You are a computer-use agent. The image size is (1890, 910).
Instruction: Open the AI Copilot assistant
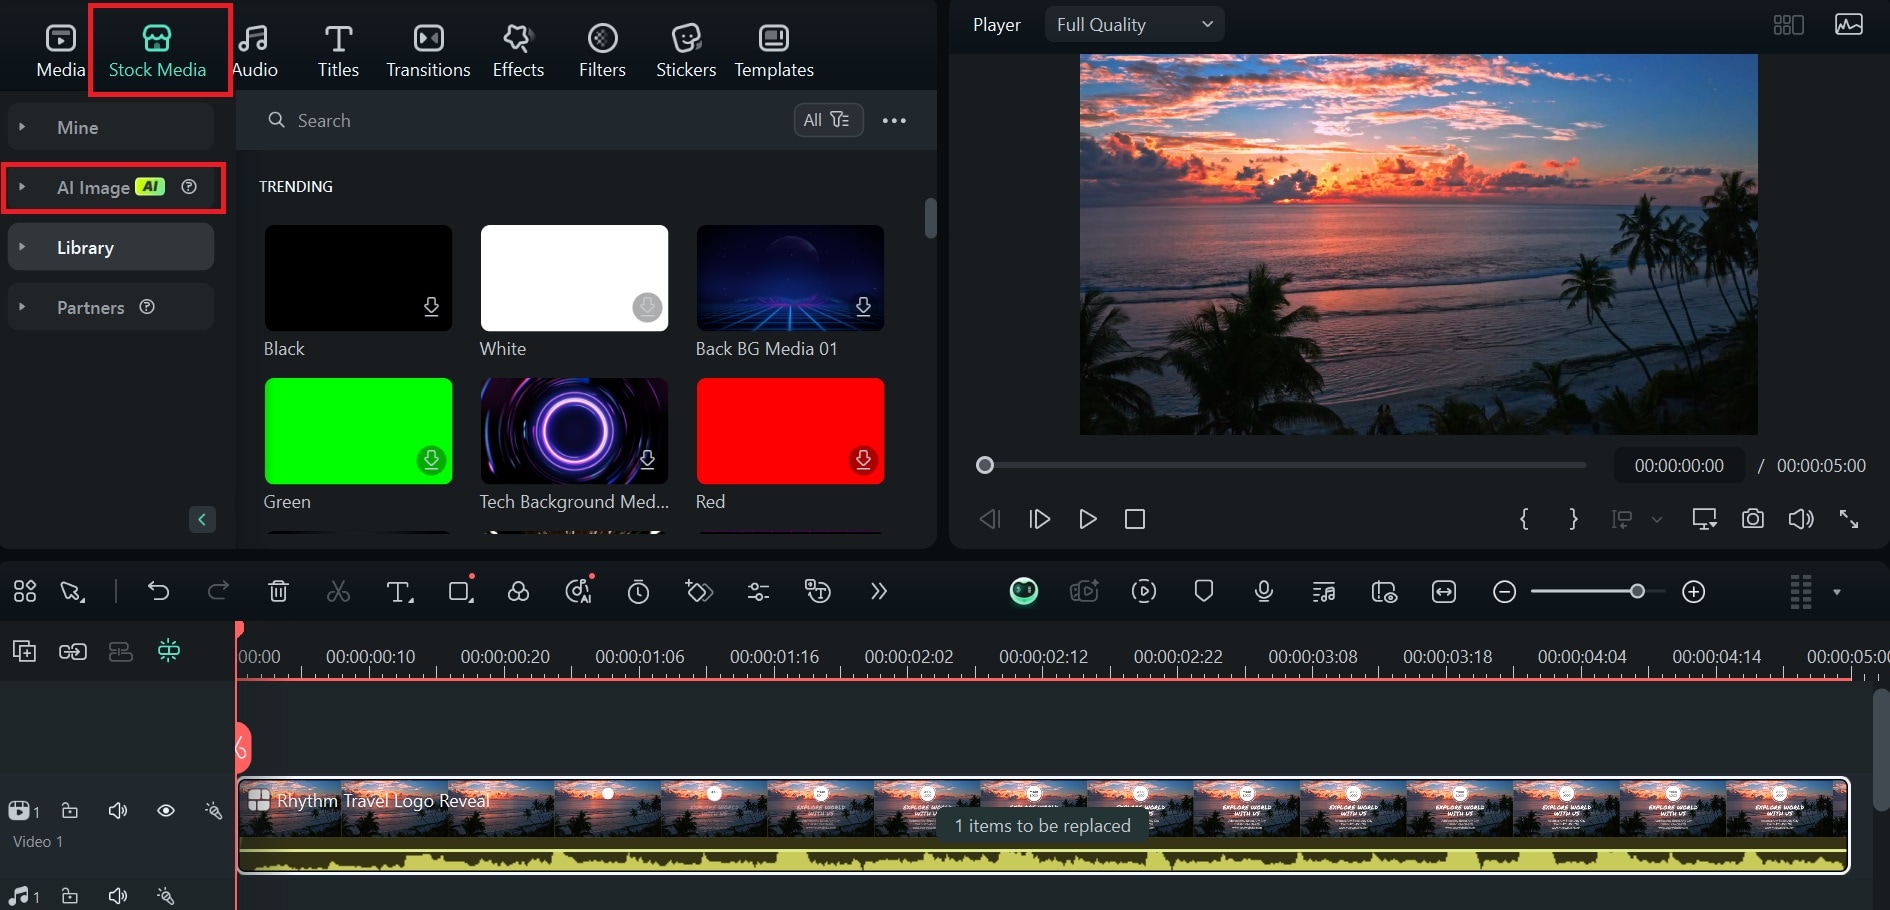click(1024, 591)
